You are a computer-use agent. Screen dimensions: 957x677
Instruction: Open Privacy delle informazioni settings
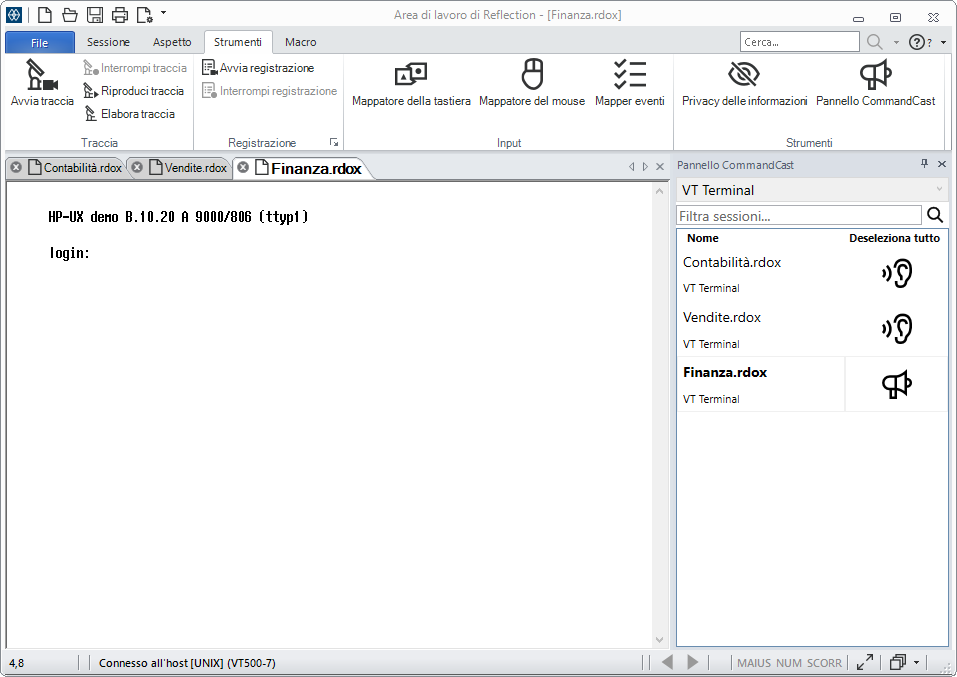pos(744,75)
